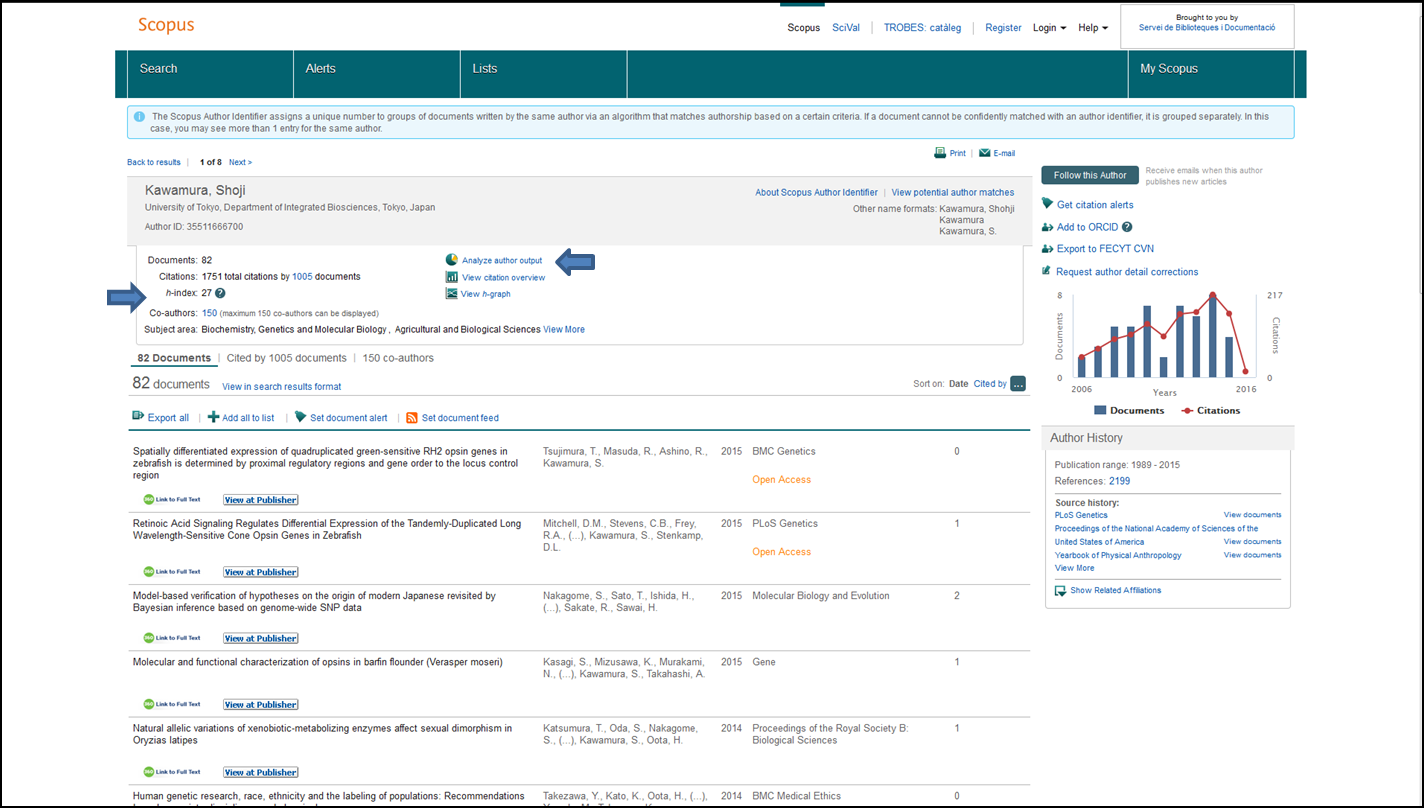Open Analyze author output pie icon
1424x808 pixels.
[452, 260]
